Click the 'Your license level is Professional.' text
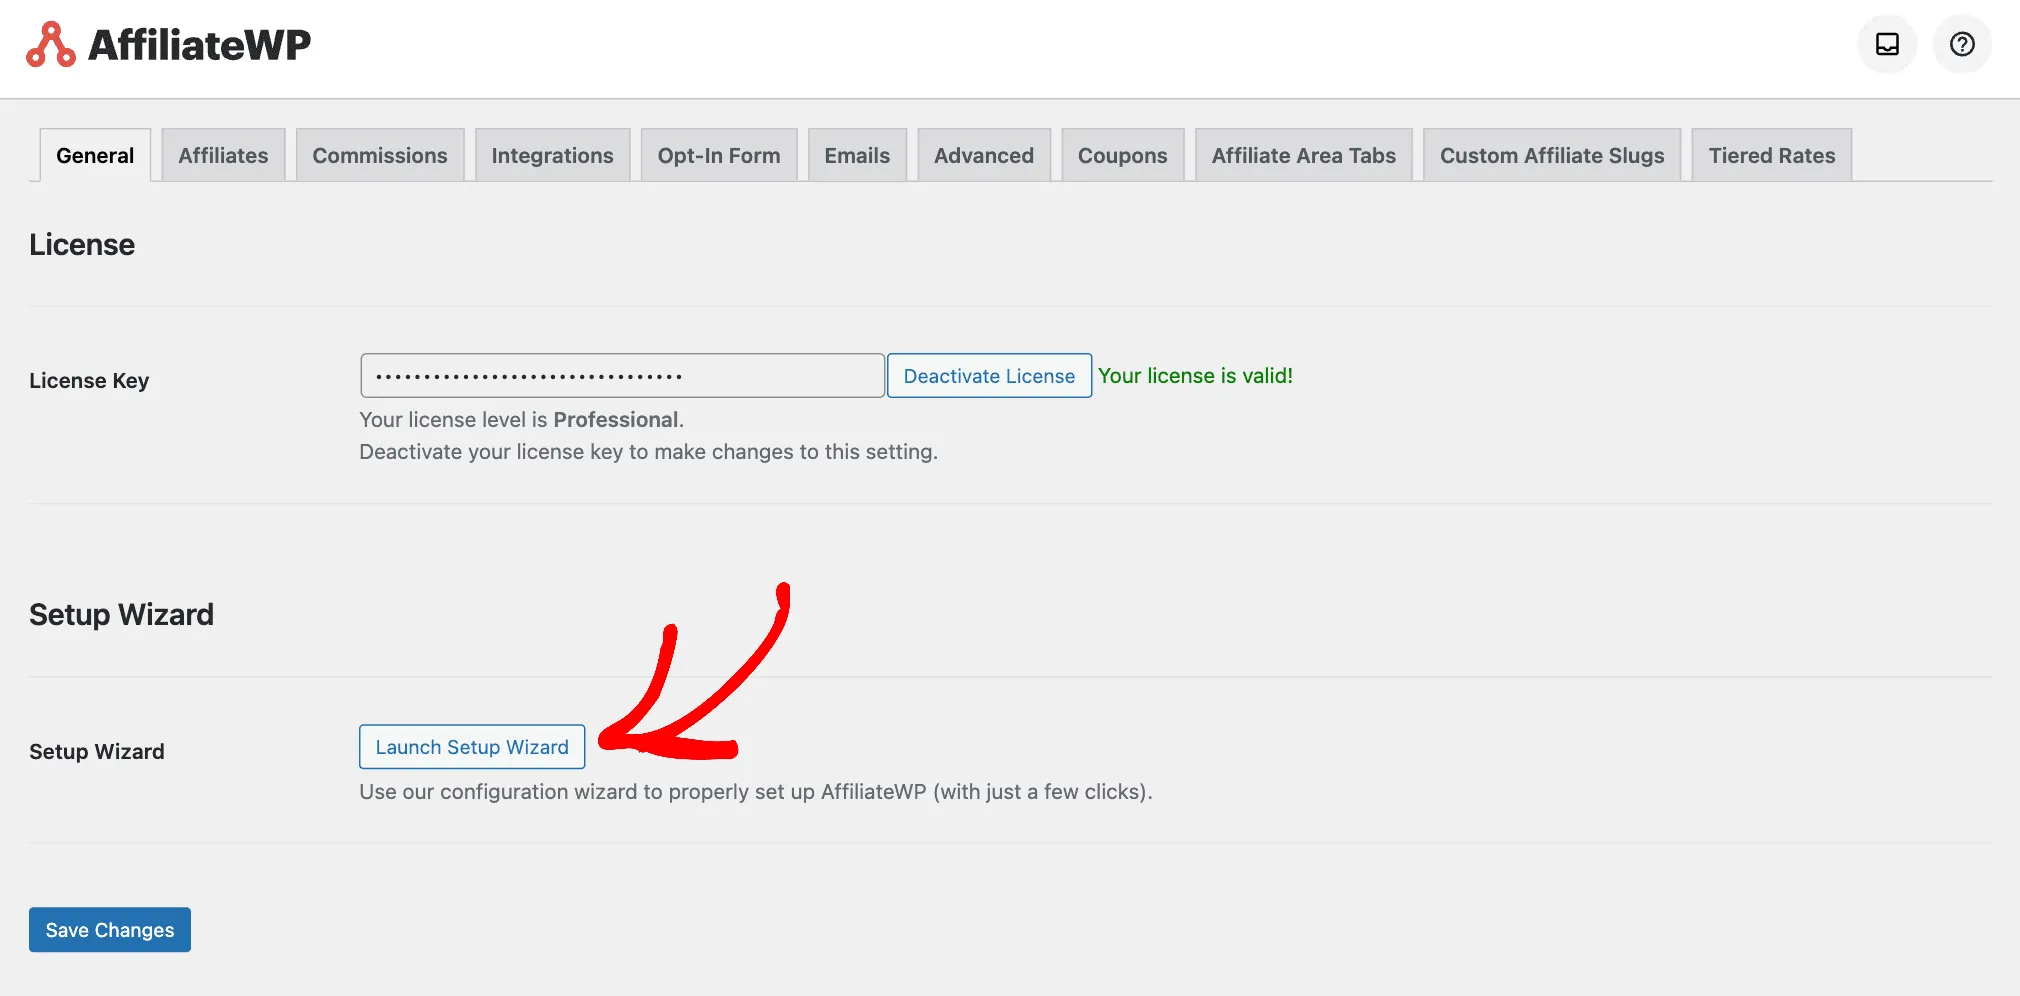Screen dimensions: 2020x996 pyautogui.click(x=522, y=420)
